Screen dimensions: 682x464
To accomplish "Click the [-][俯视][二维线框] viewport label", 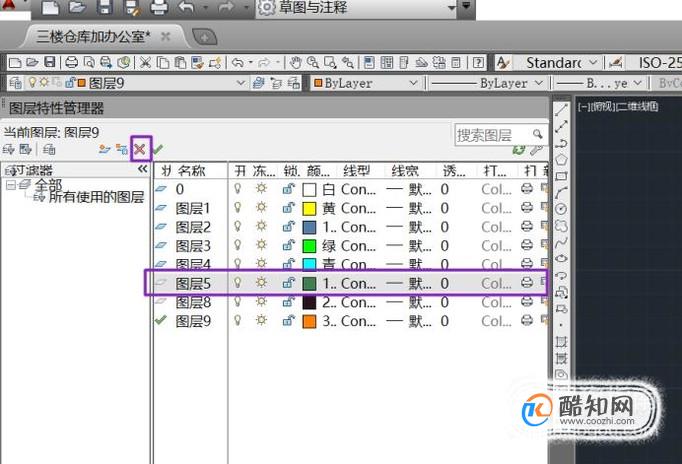I will (x=618, y=107).
